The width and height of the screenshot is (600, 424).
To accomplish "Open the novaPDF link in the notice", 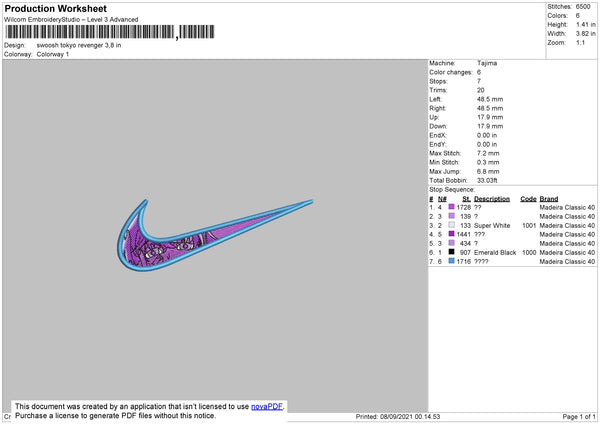I will [x=267, y=406].
